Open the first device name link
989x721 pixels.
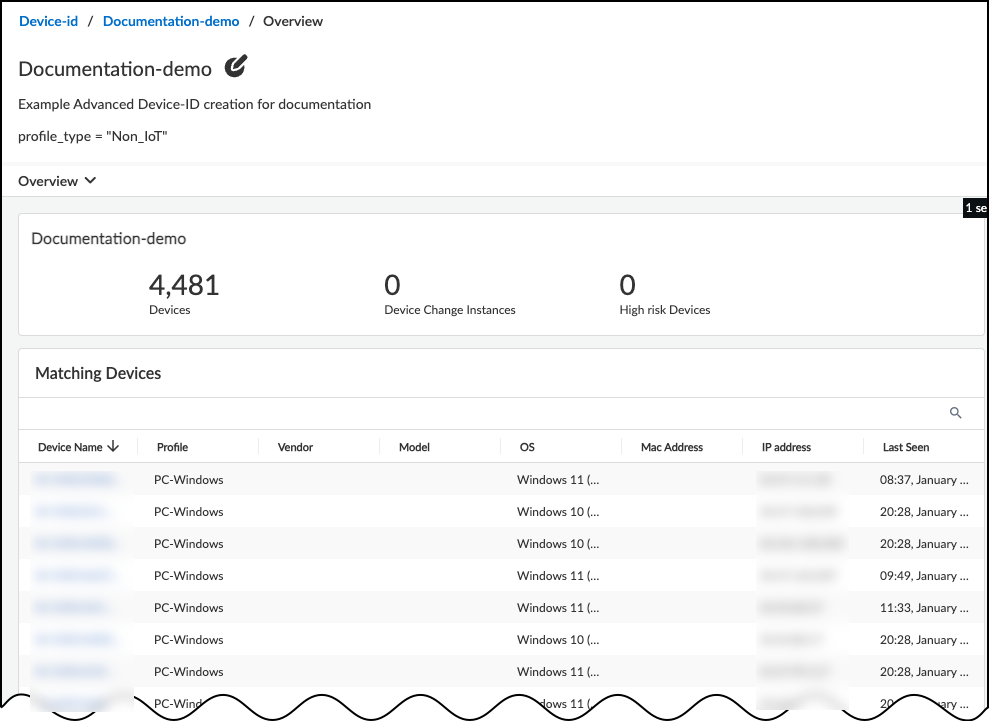coord(75,480)
